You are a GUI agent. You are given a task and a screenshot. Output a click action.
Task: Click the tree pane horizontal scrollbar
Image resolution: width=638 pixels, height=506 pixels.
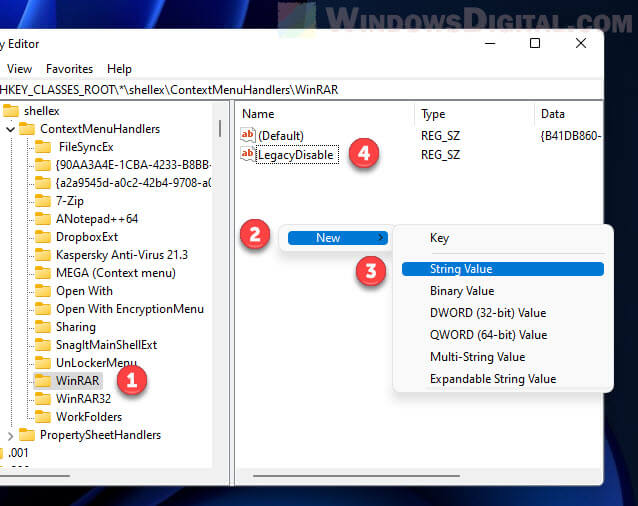[35, 475]
